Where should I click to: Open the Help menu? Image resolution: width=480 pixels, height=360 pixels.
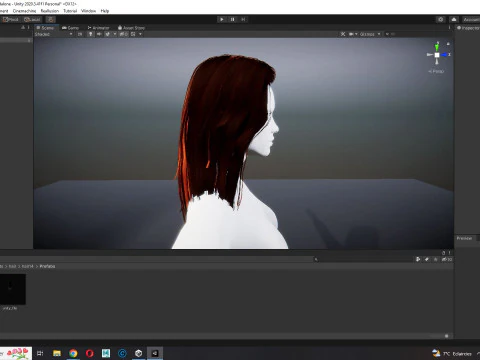click(x=105, y=11)
